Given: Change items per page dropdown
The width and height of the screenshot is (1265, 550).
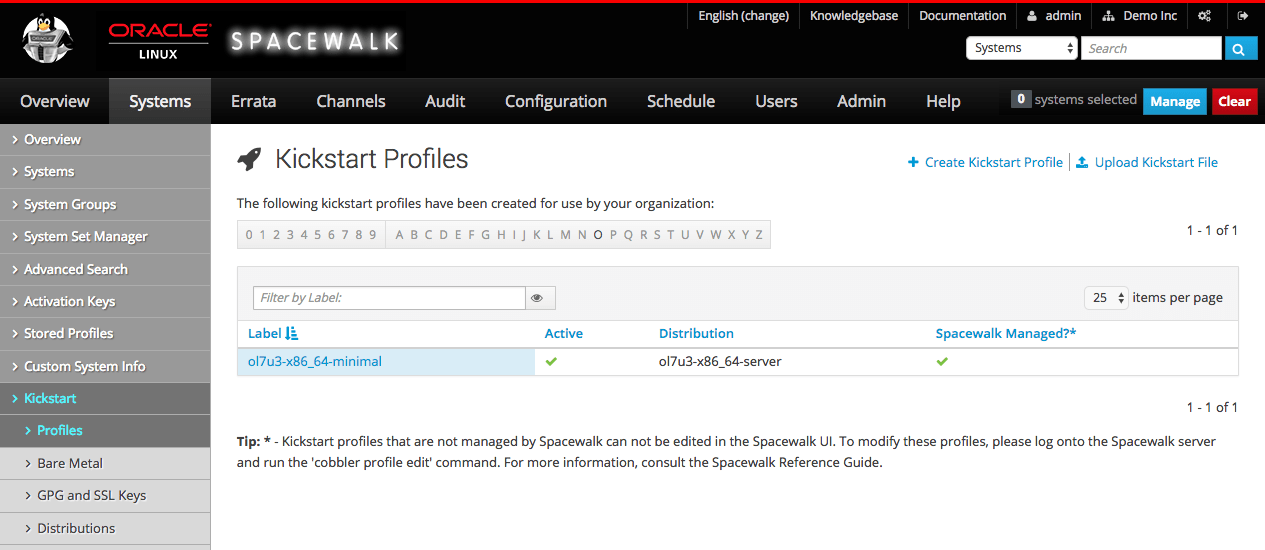Looking at the screenshot, I should click(x=1107, y=298).
